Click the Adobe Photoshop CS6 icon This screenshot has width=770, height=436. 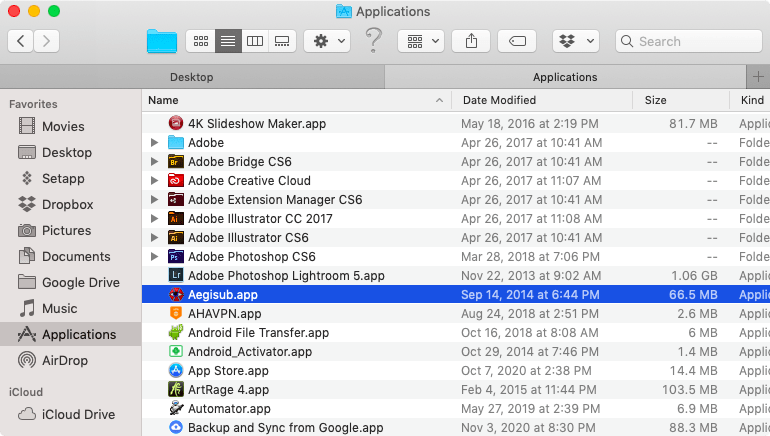pyautogui.click(x=176, y=256)
